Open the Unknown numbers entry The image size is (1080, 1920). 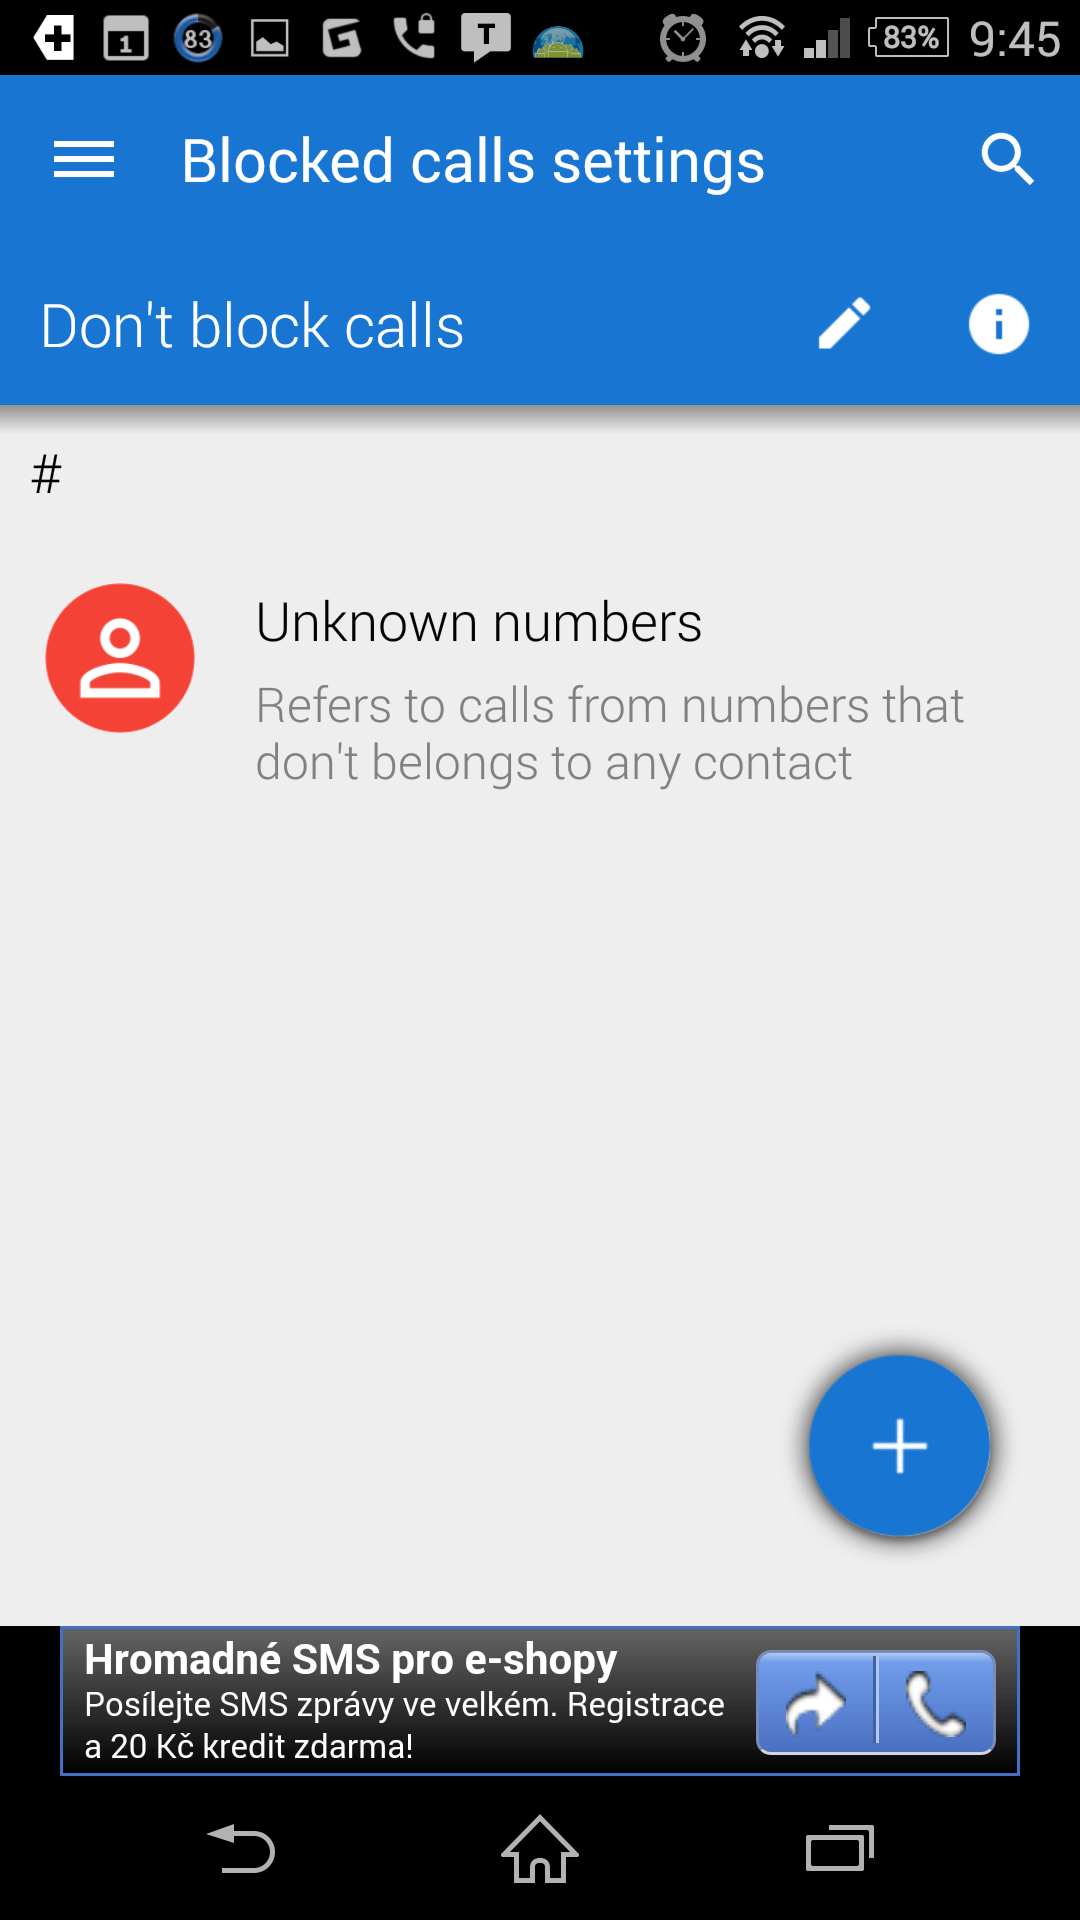[540, 690]
